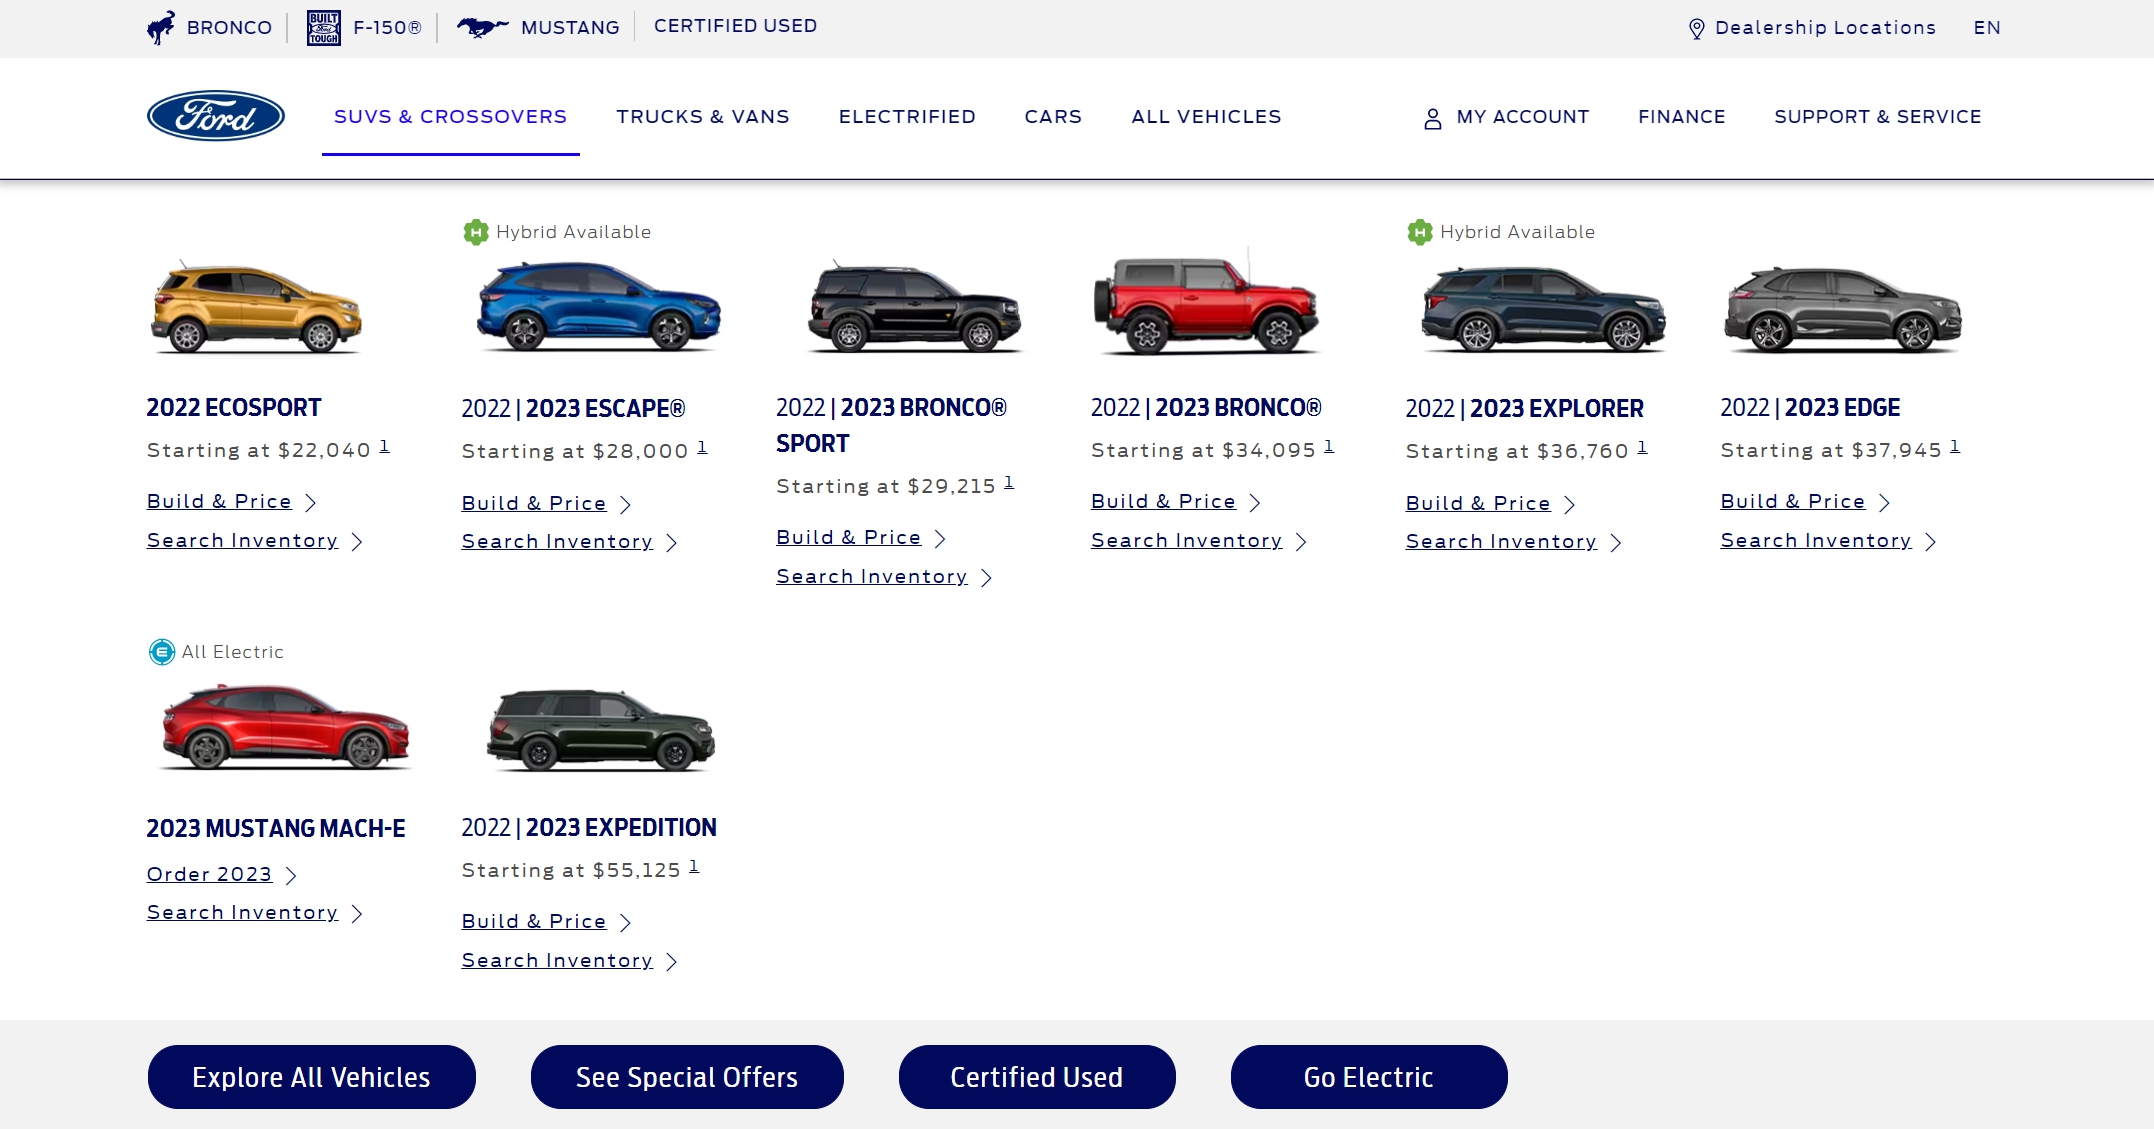
Task: Click the Mustang pony icon
Action: (482, 27)
